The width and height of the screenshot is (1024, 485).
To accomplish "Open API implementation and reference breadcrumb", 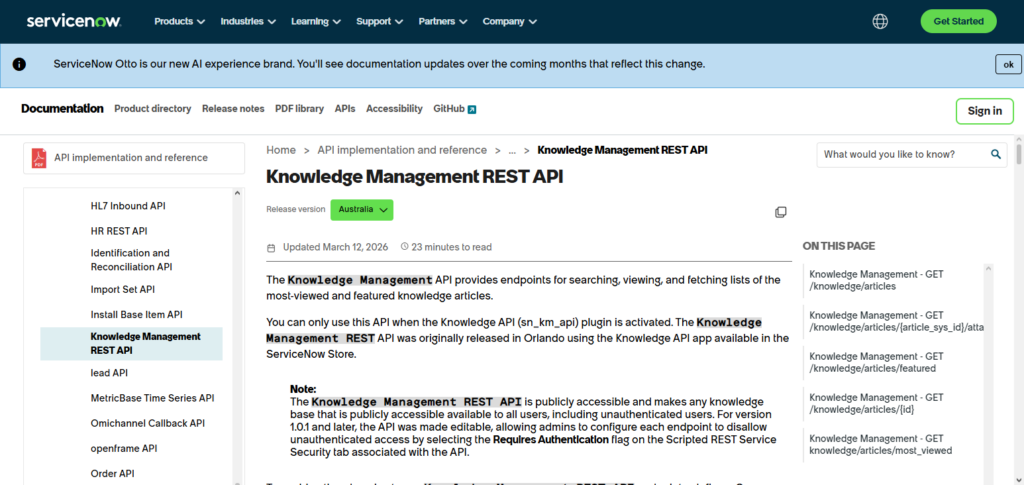I will pyautogui.click(x=402, y=150).
